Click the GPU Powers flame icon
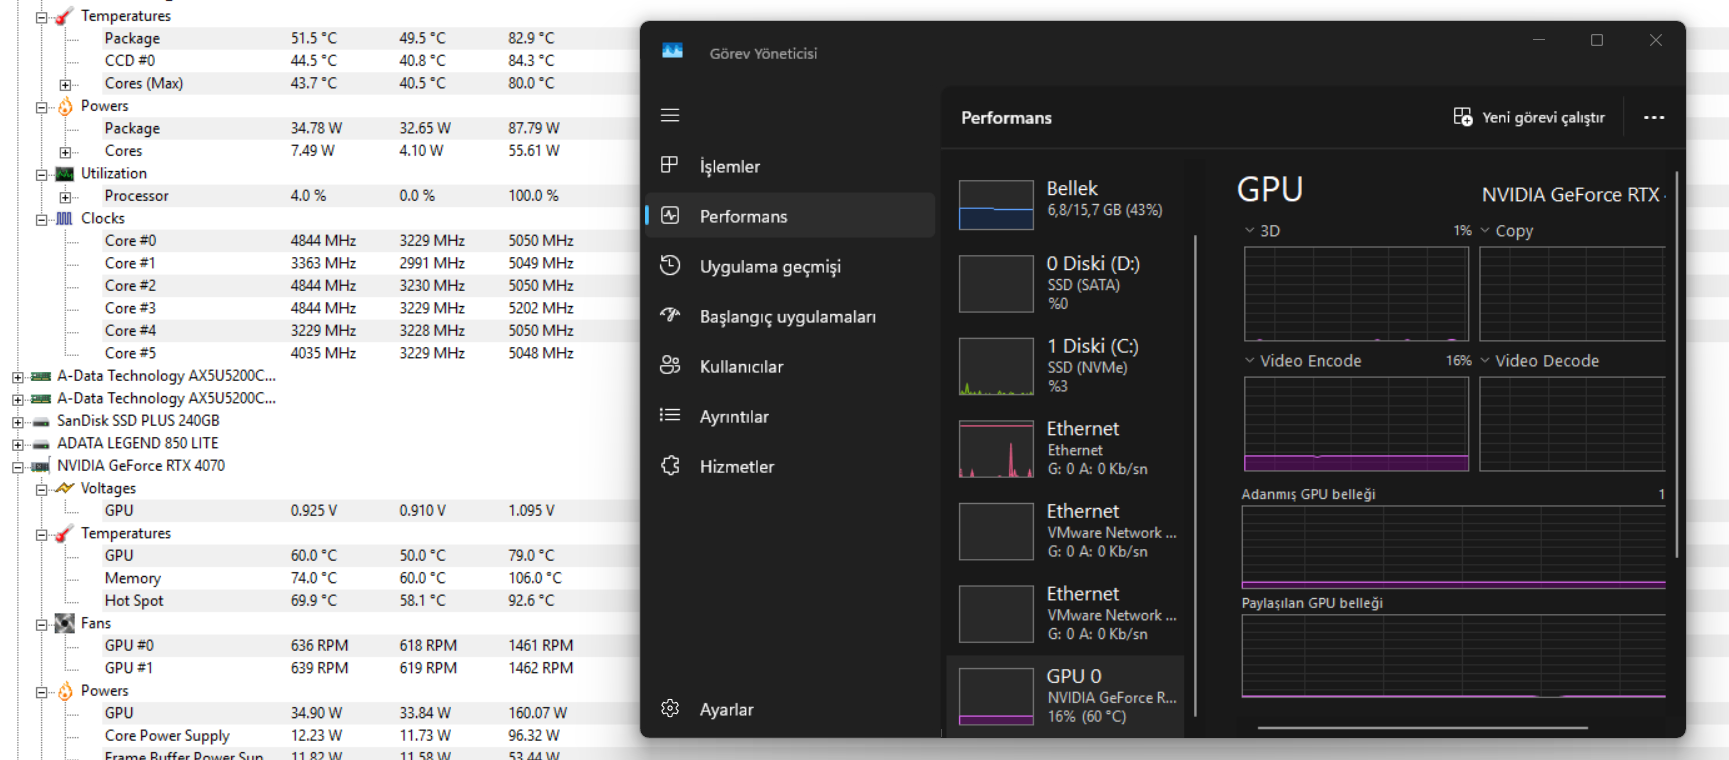The height and width of the screenshot is (760, 1729). point(65,691)
